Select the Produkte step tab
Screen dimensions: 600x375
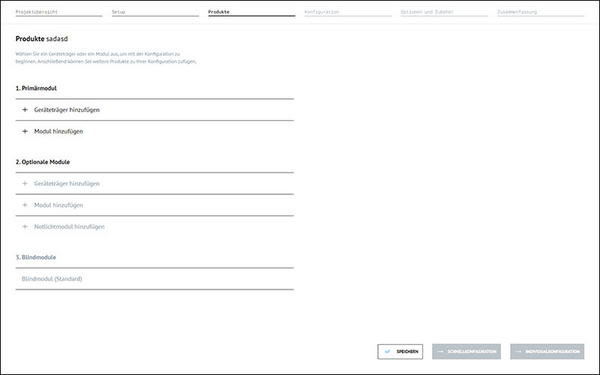pos(251,12)
